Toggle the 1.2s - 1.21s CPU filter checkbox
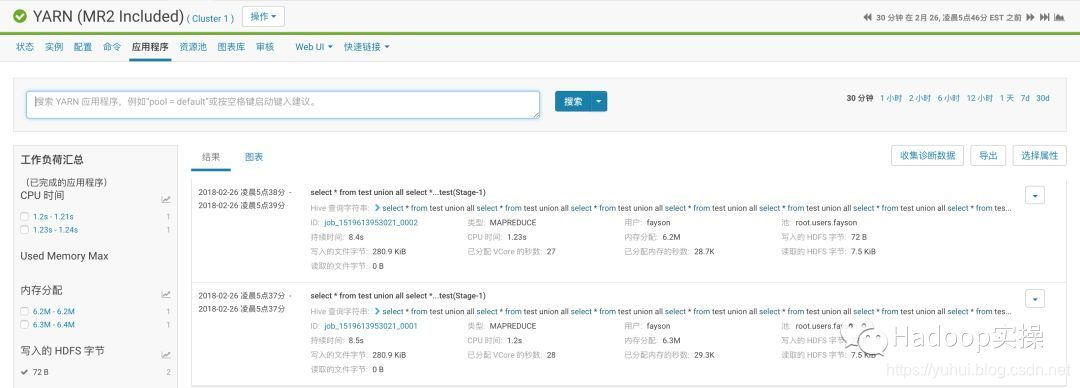1080x388 pixels. click(x=25, y=216)
